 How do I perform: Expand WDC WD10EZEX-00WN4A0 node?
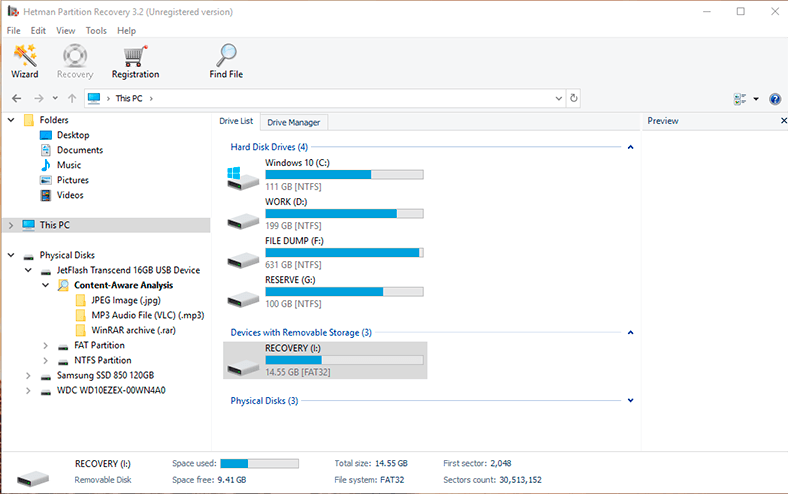click(28, 390)
